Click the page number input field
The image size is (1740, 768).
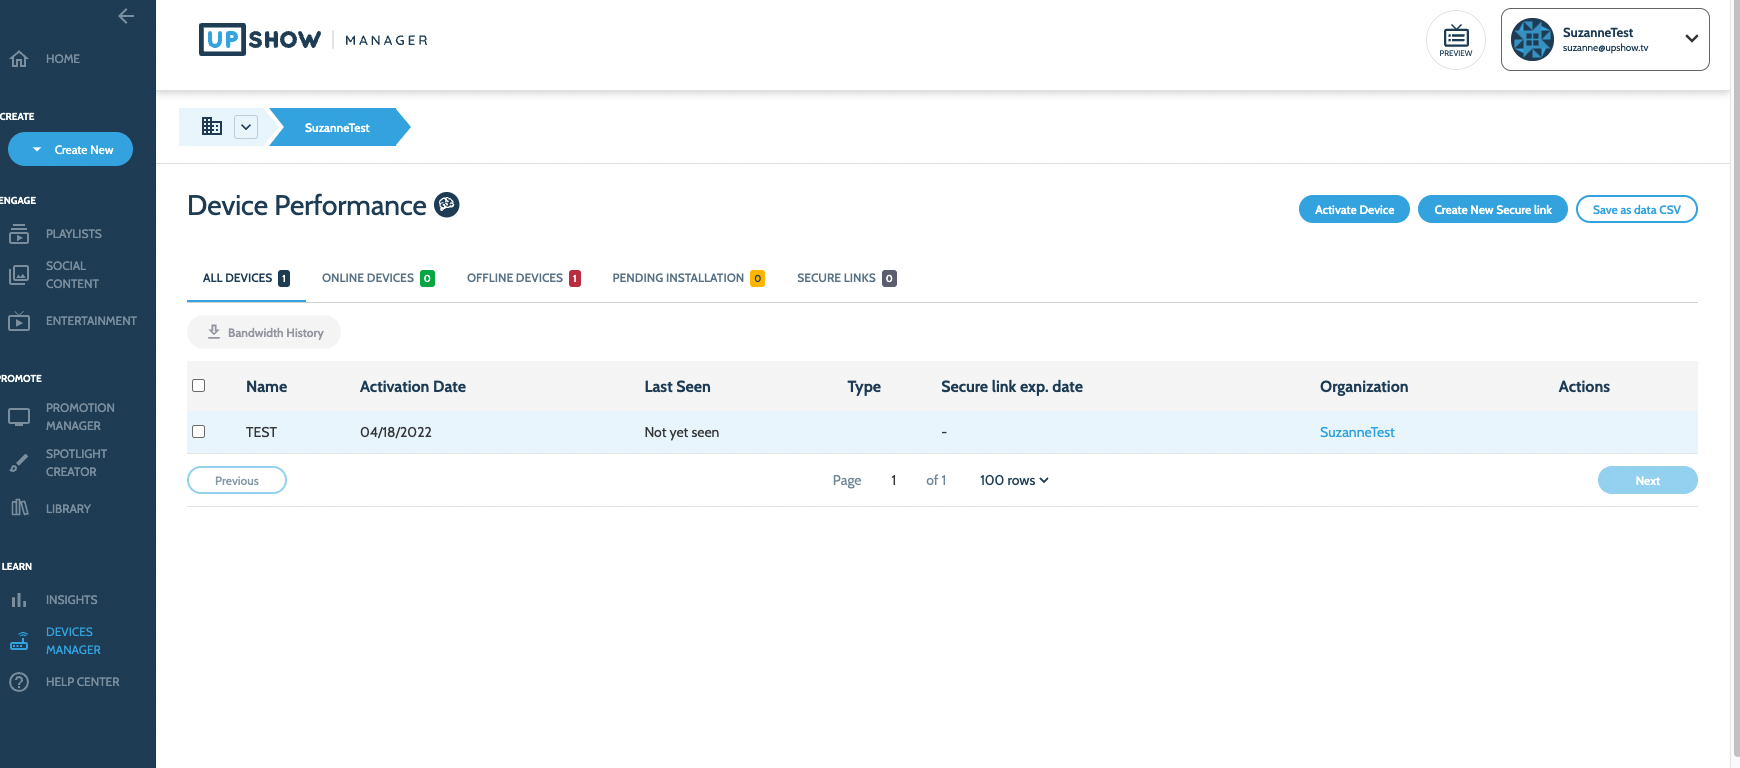tap(894, 481)
